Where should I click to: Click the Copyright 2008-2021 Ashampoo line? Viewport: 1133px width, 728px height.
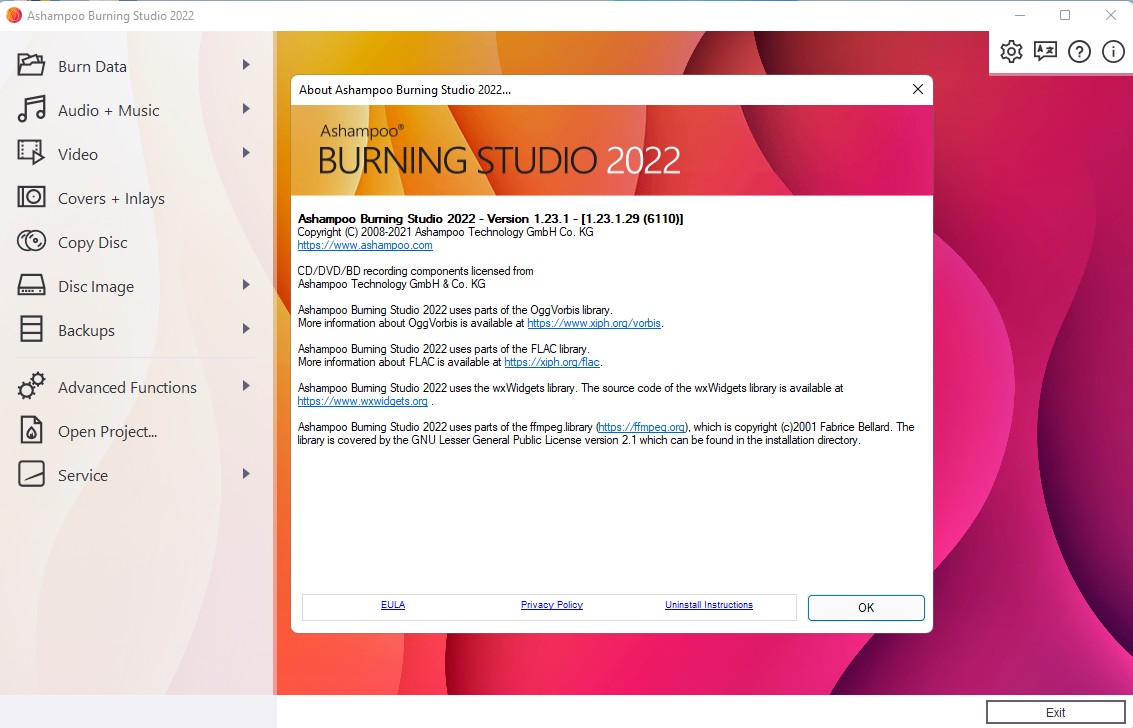tap(445, 233)
